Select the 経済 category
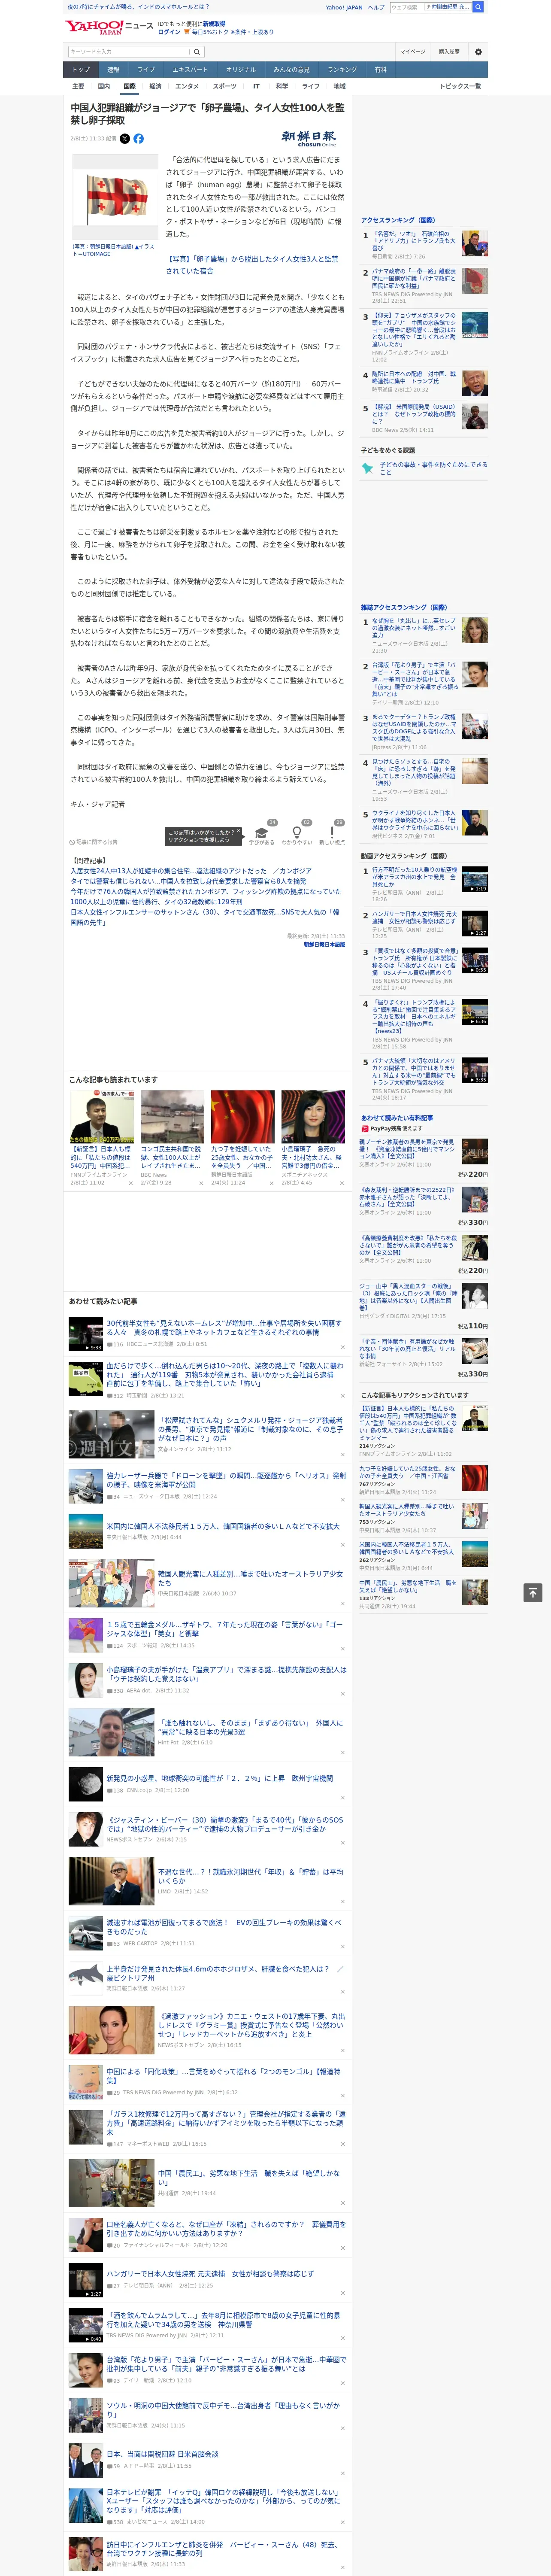551x2576 pixels. 155,86
